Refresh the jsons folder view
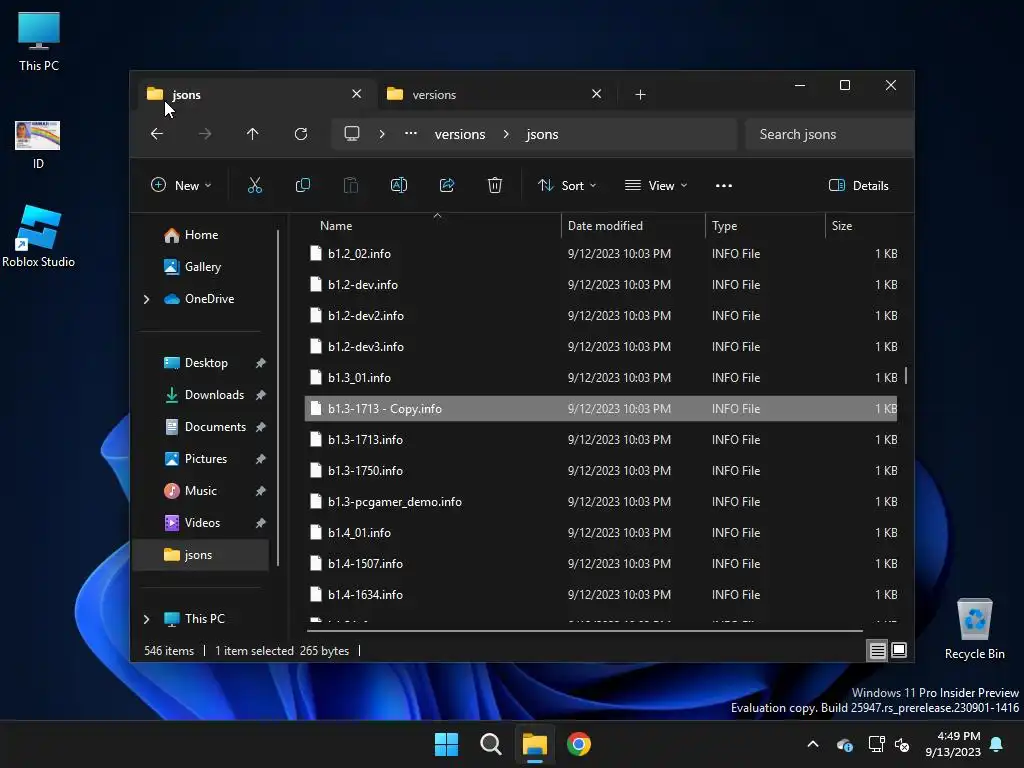This screenshot has height=768, width=1024. [301, 134]
